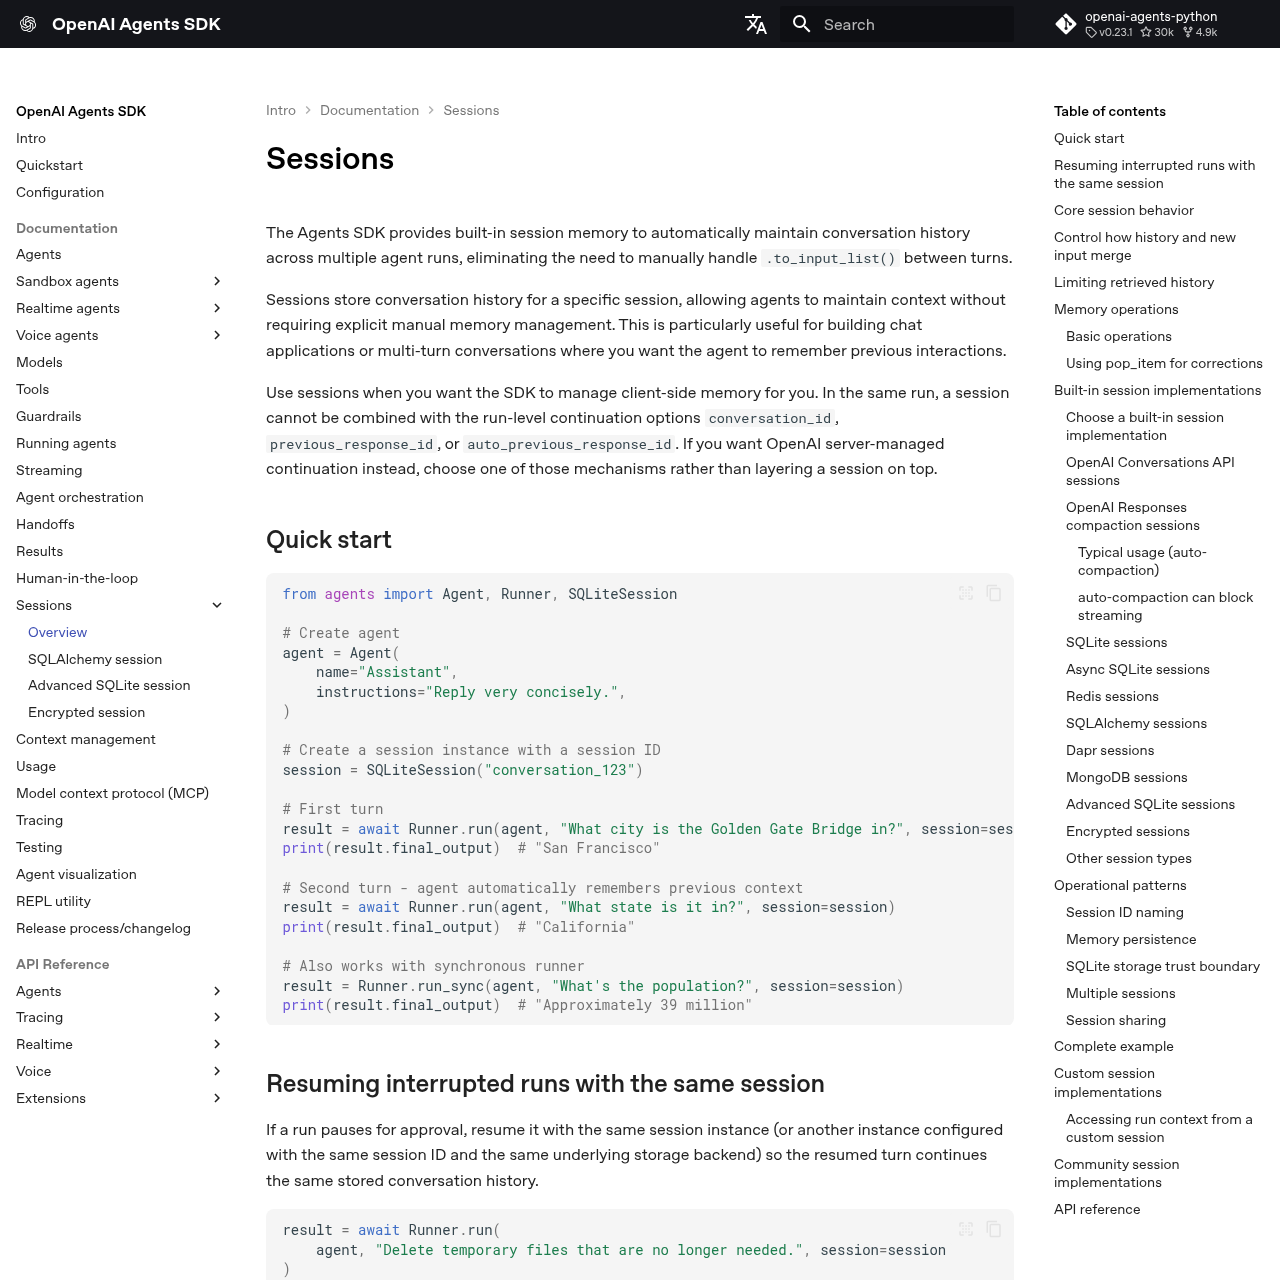Image resolution: width=1280 pixels, height=1280 pixels.
Task: Click the Intro breadcrumb link
Action: (x=281, y=111)
